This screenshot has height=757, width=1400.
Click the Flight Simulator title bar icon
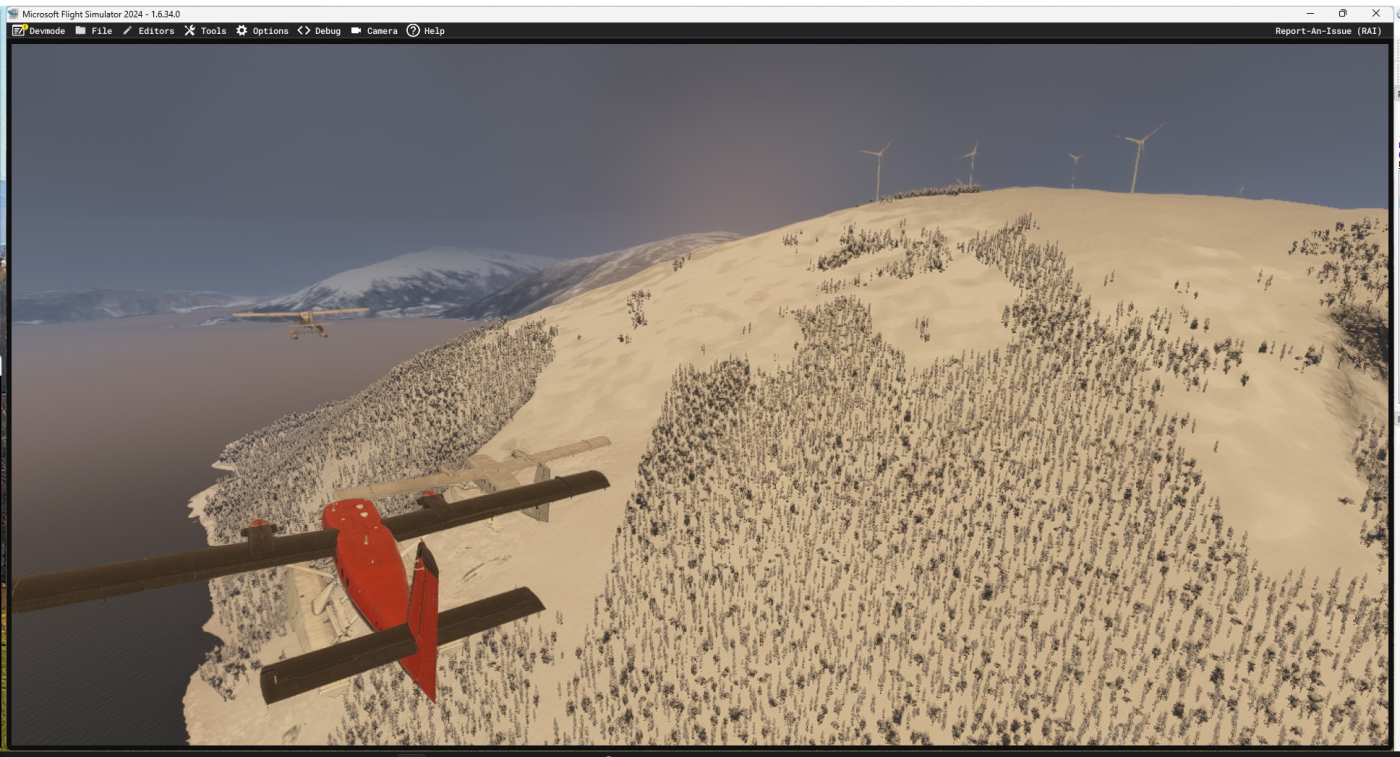[x=13, y=14]
